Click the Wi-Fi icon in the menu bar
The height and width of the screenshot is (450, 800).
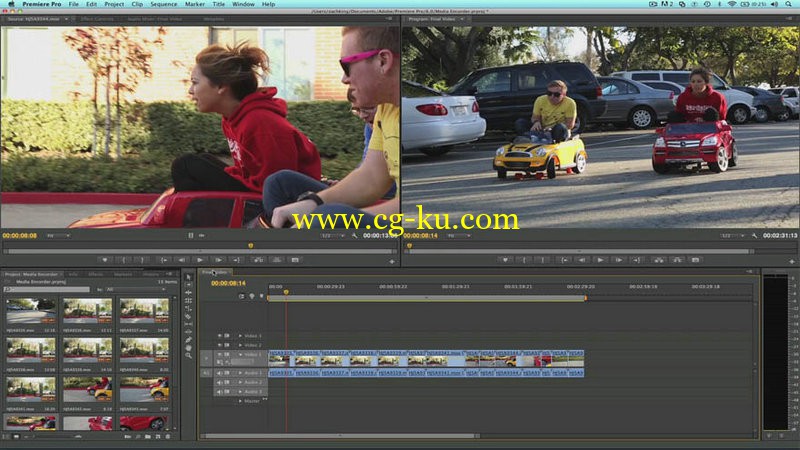click(731, 4)
